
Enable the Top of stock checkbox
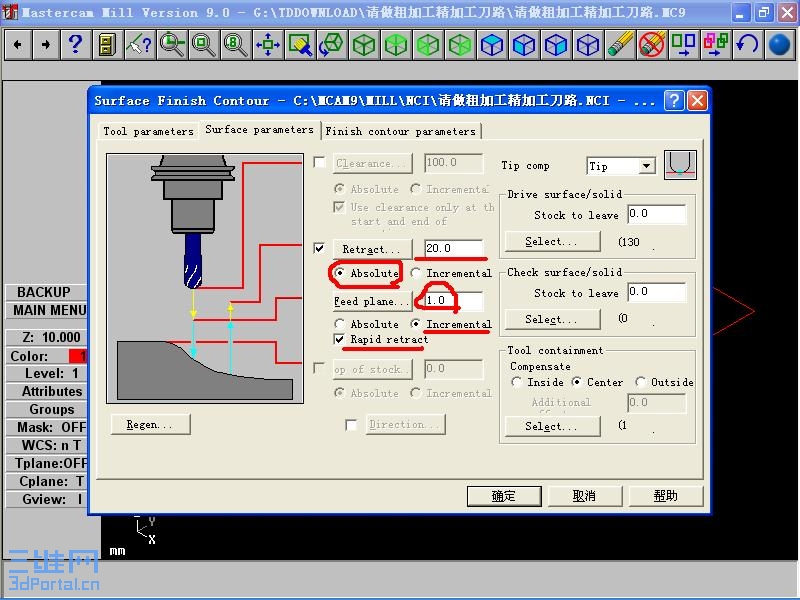click(319, 368)
